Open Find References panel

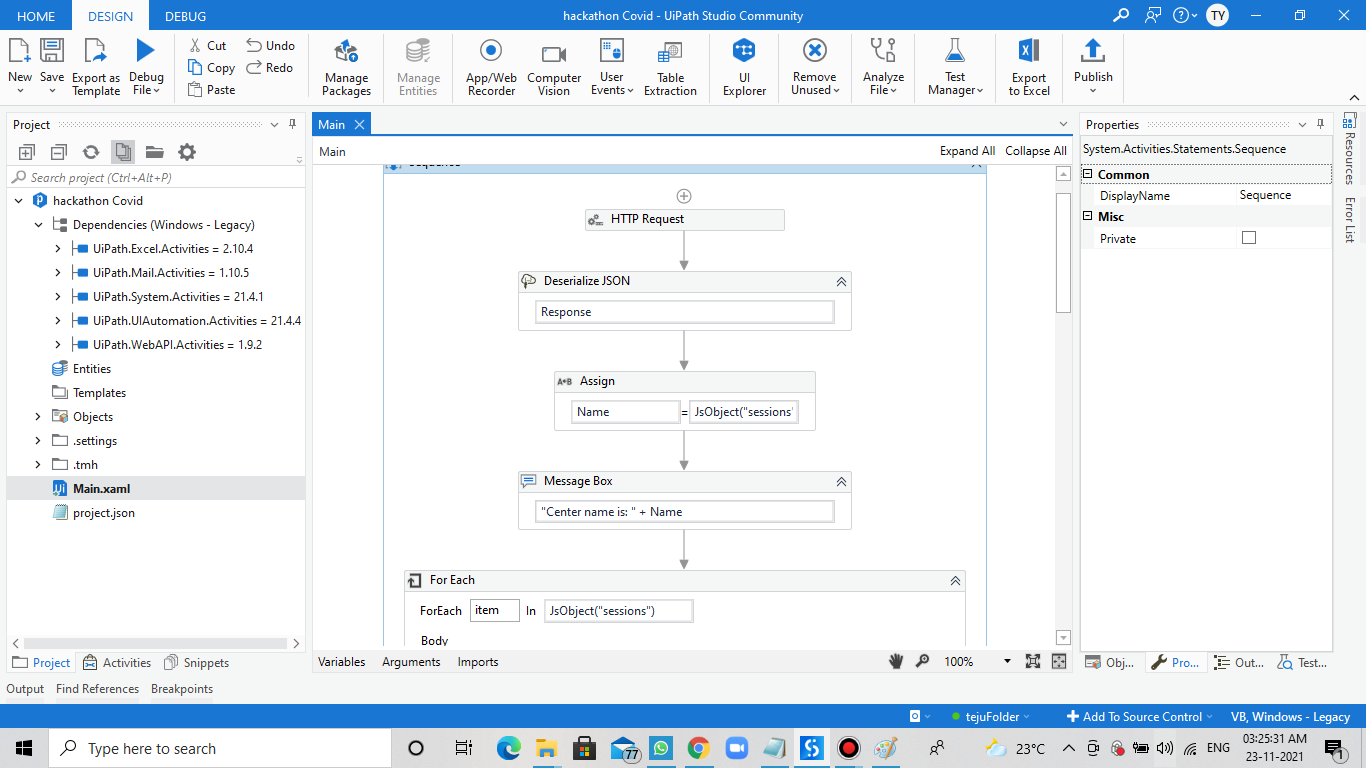(97, 689)
